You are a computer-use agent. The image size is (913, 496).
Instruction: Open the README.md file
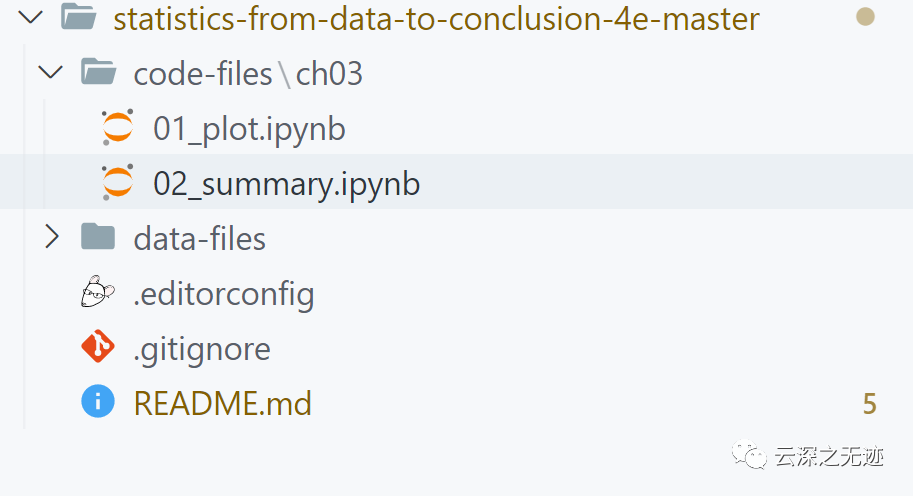[x=222, y=404]
